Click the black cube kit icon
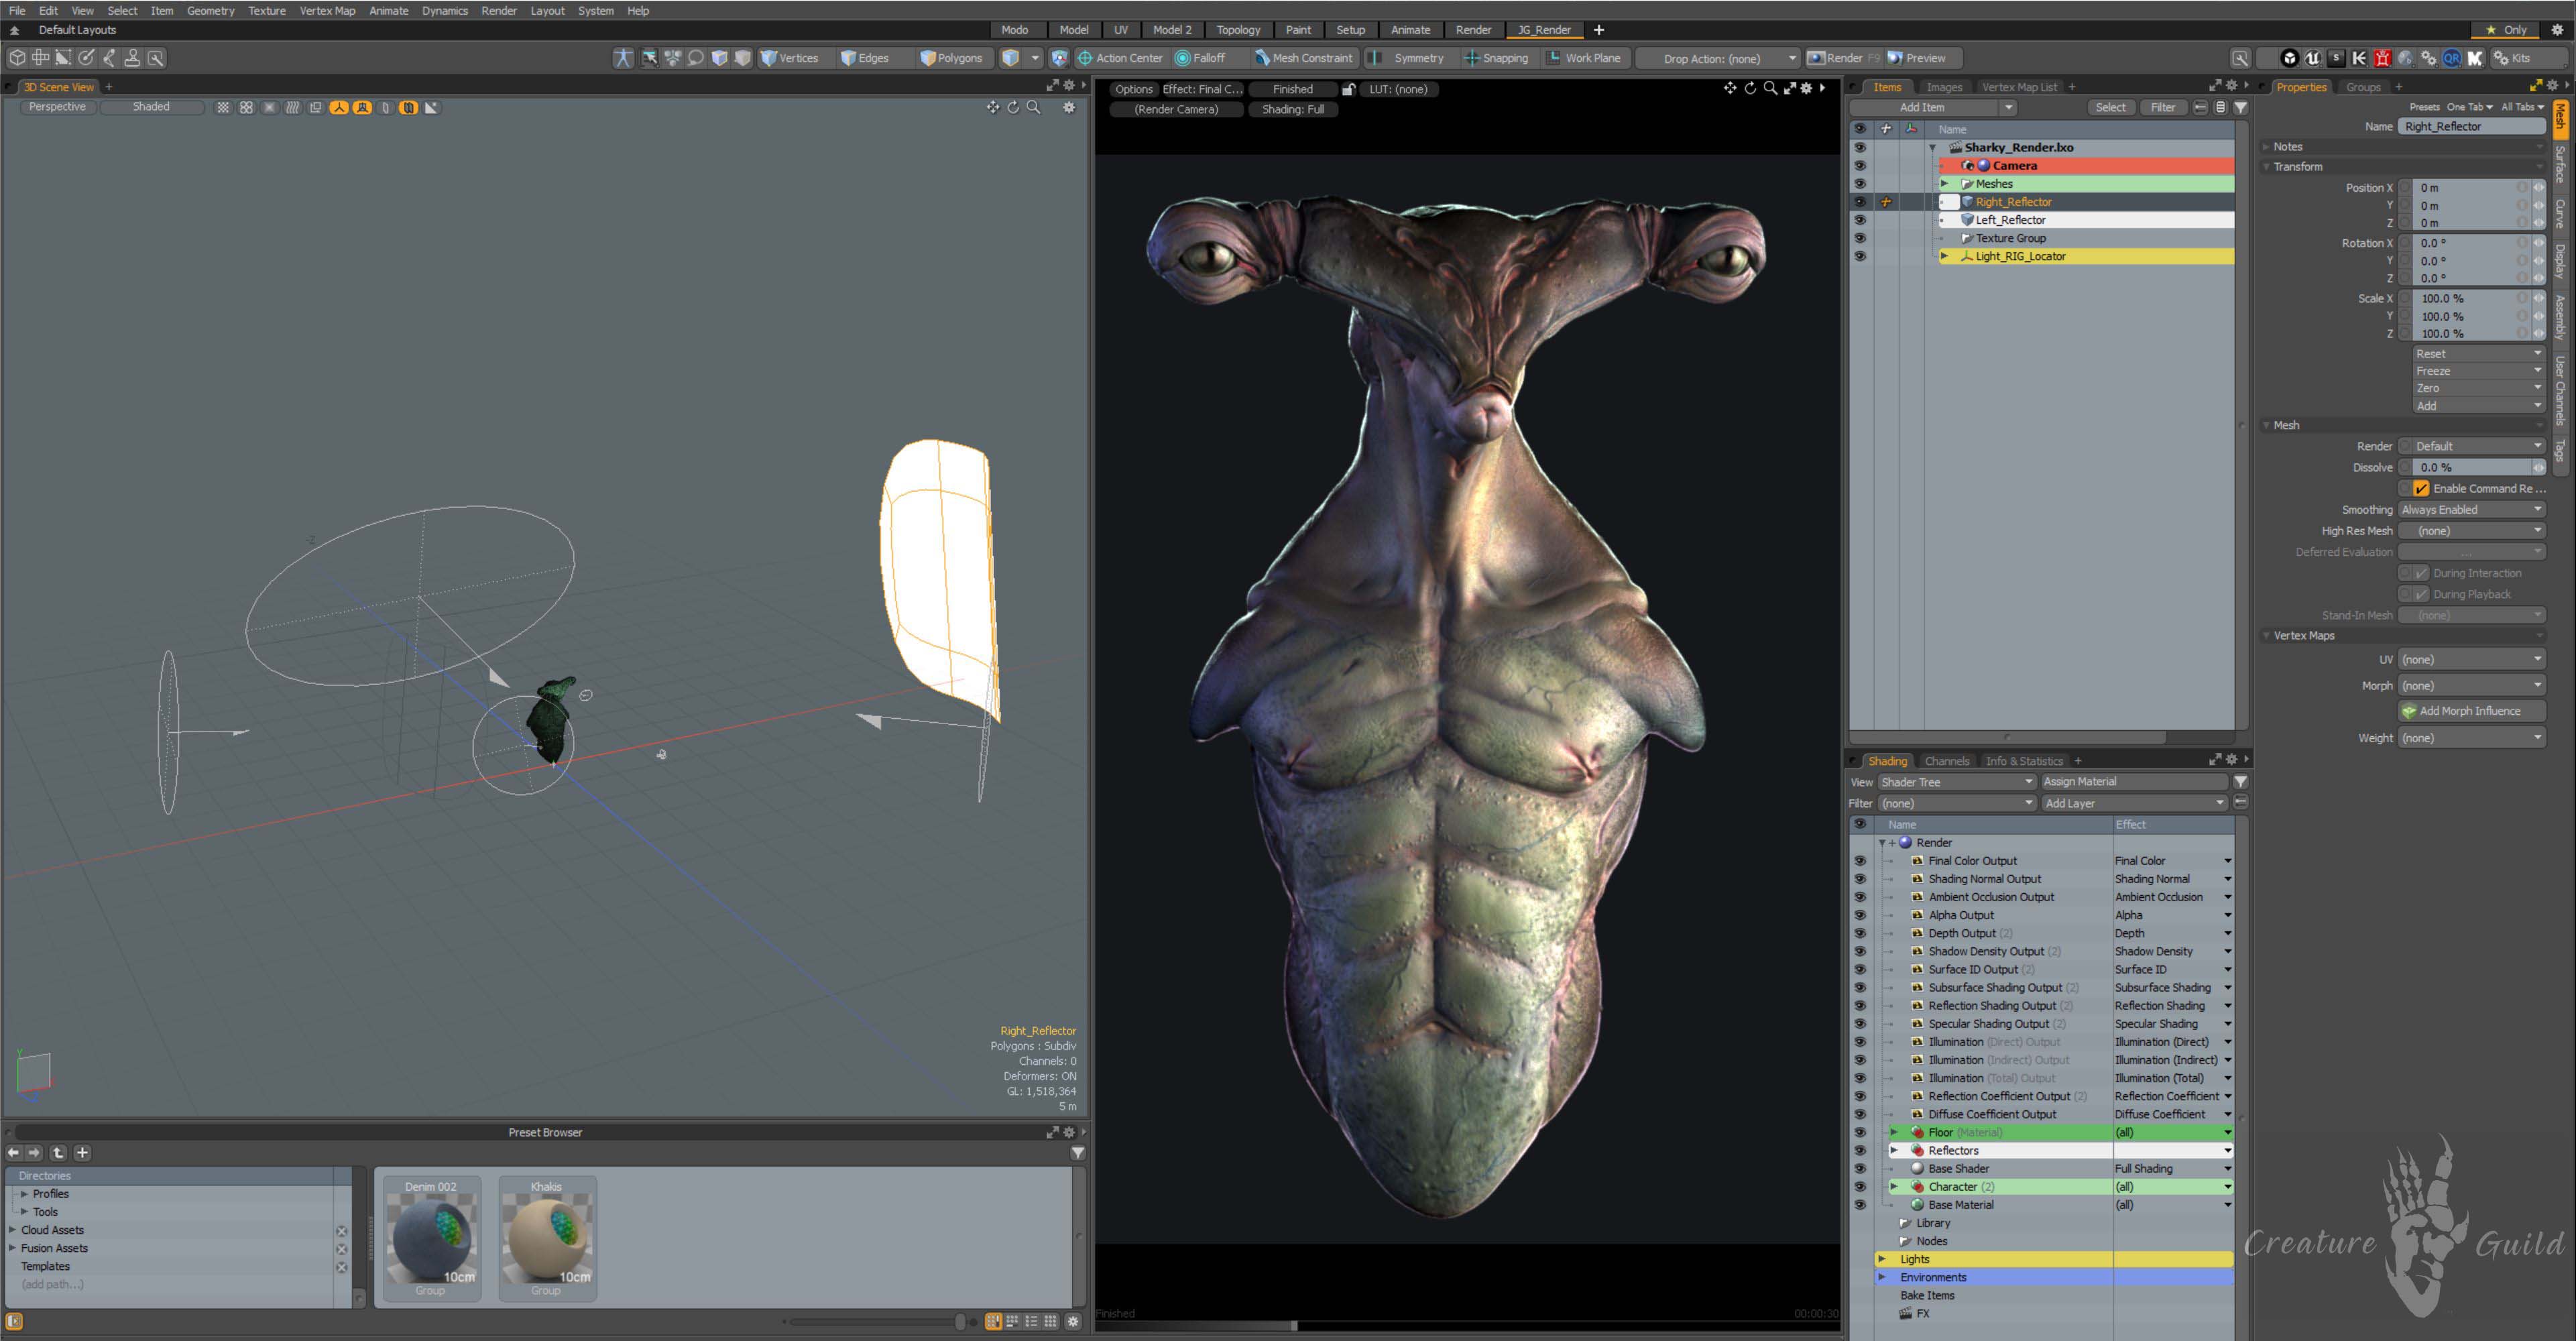2576x1341 pixels. coord(2289,58)
